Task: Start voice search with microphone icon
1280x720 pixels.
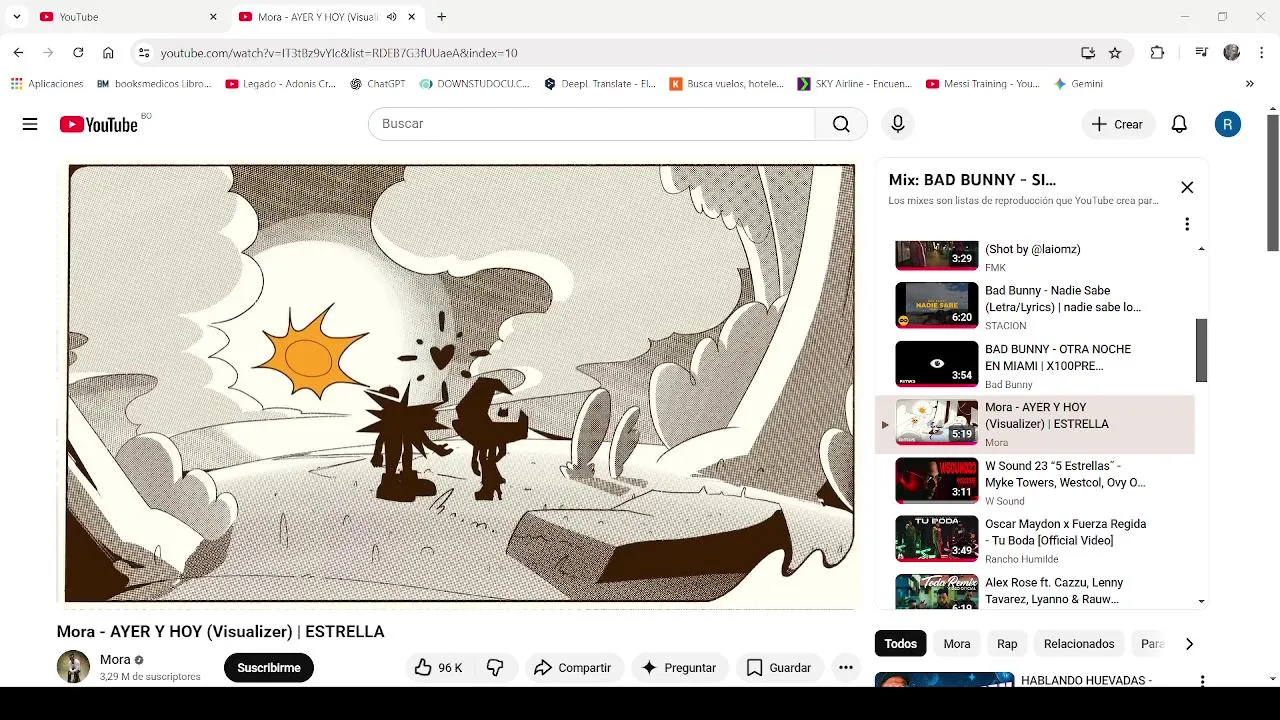Action: (898, 124)
